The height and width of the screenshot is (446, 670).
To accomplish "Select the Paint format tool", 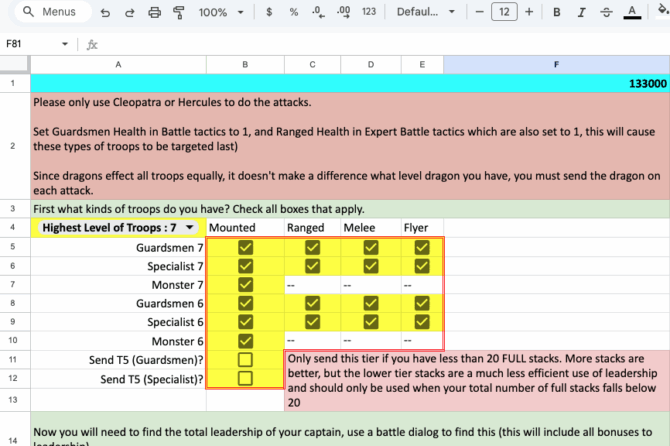I will [178, 12].
